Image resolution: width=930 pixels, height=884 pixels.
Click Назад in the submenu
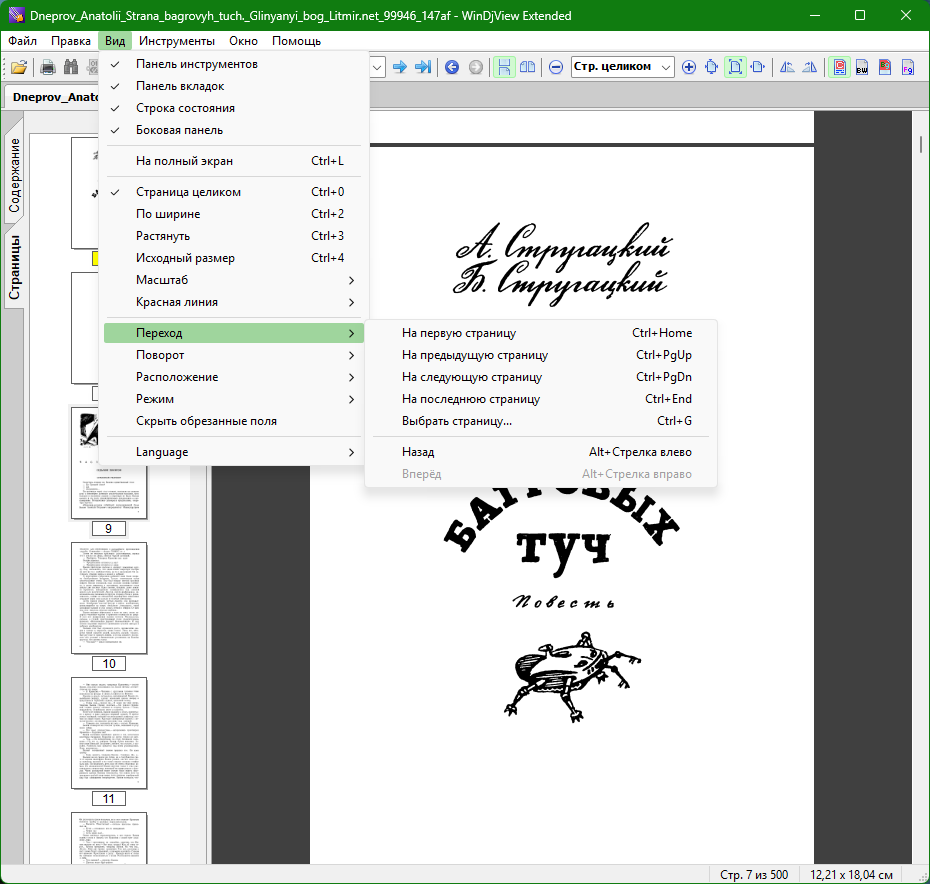[541, 451]
